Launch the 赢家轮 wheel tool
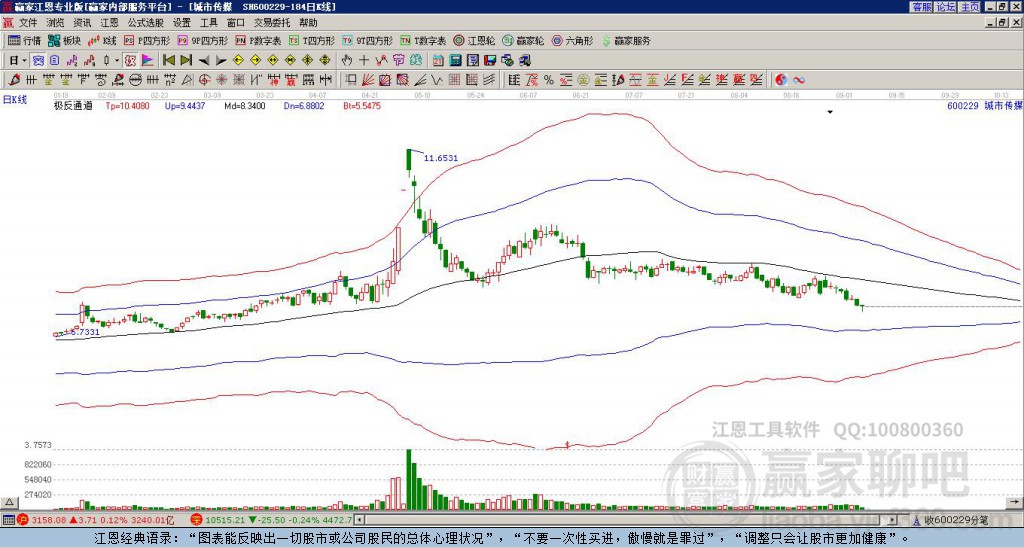The width and height of the screenshot is (1024, 548). [523, 40]
